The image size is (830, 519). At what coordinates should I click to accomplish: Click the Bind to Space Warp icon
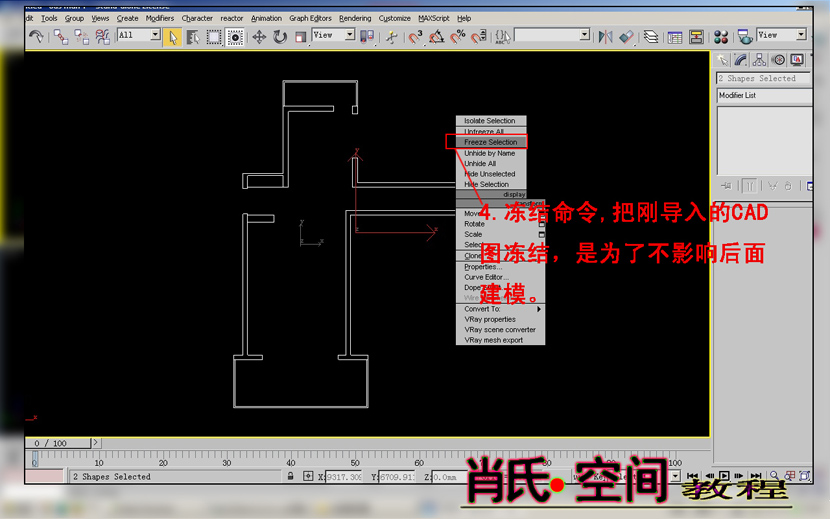[102, 37]
